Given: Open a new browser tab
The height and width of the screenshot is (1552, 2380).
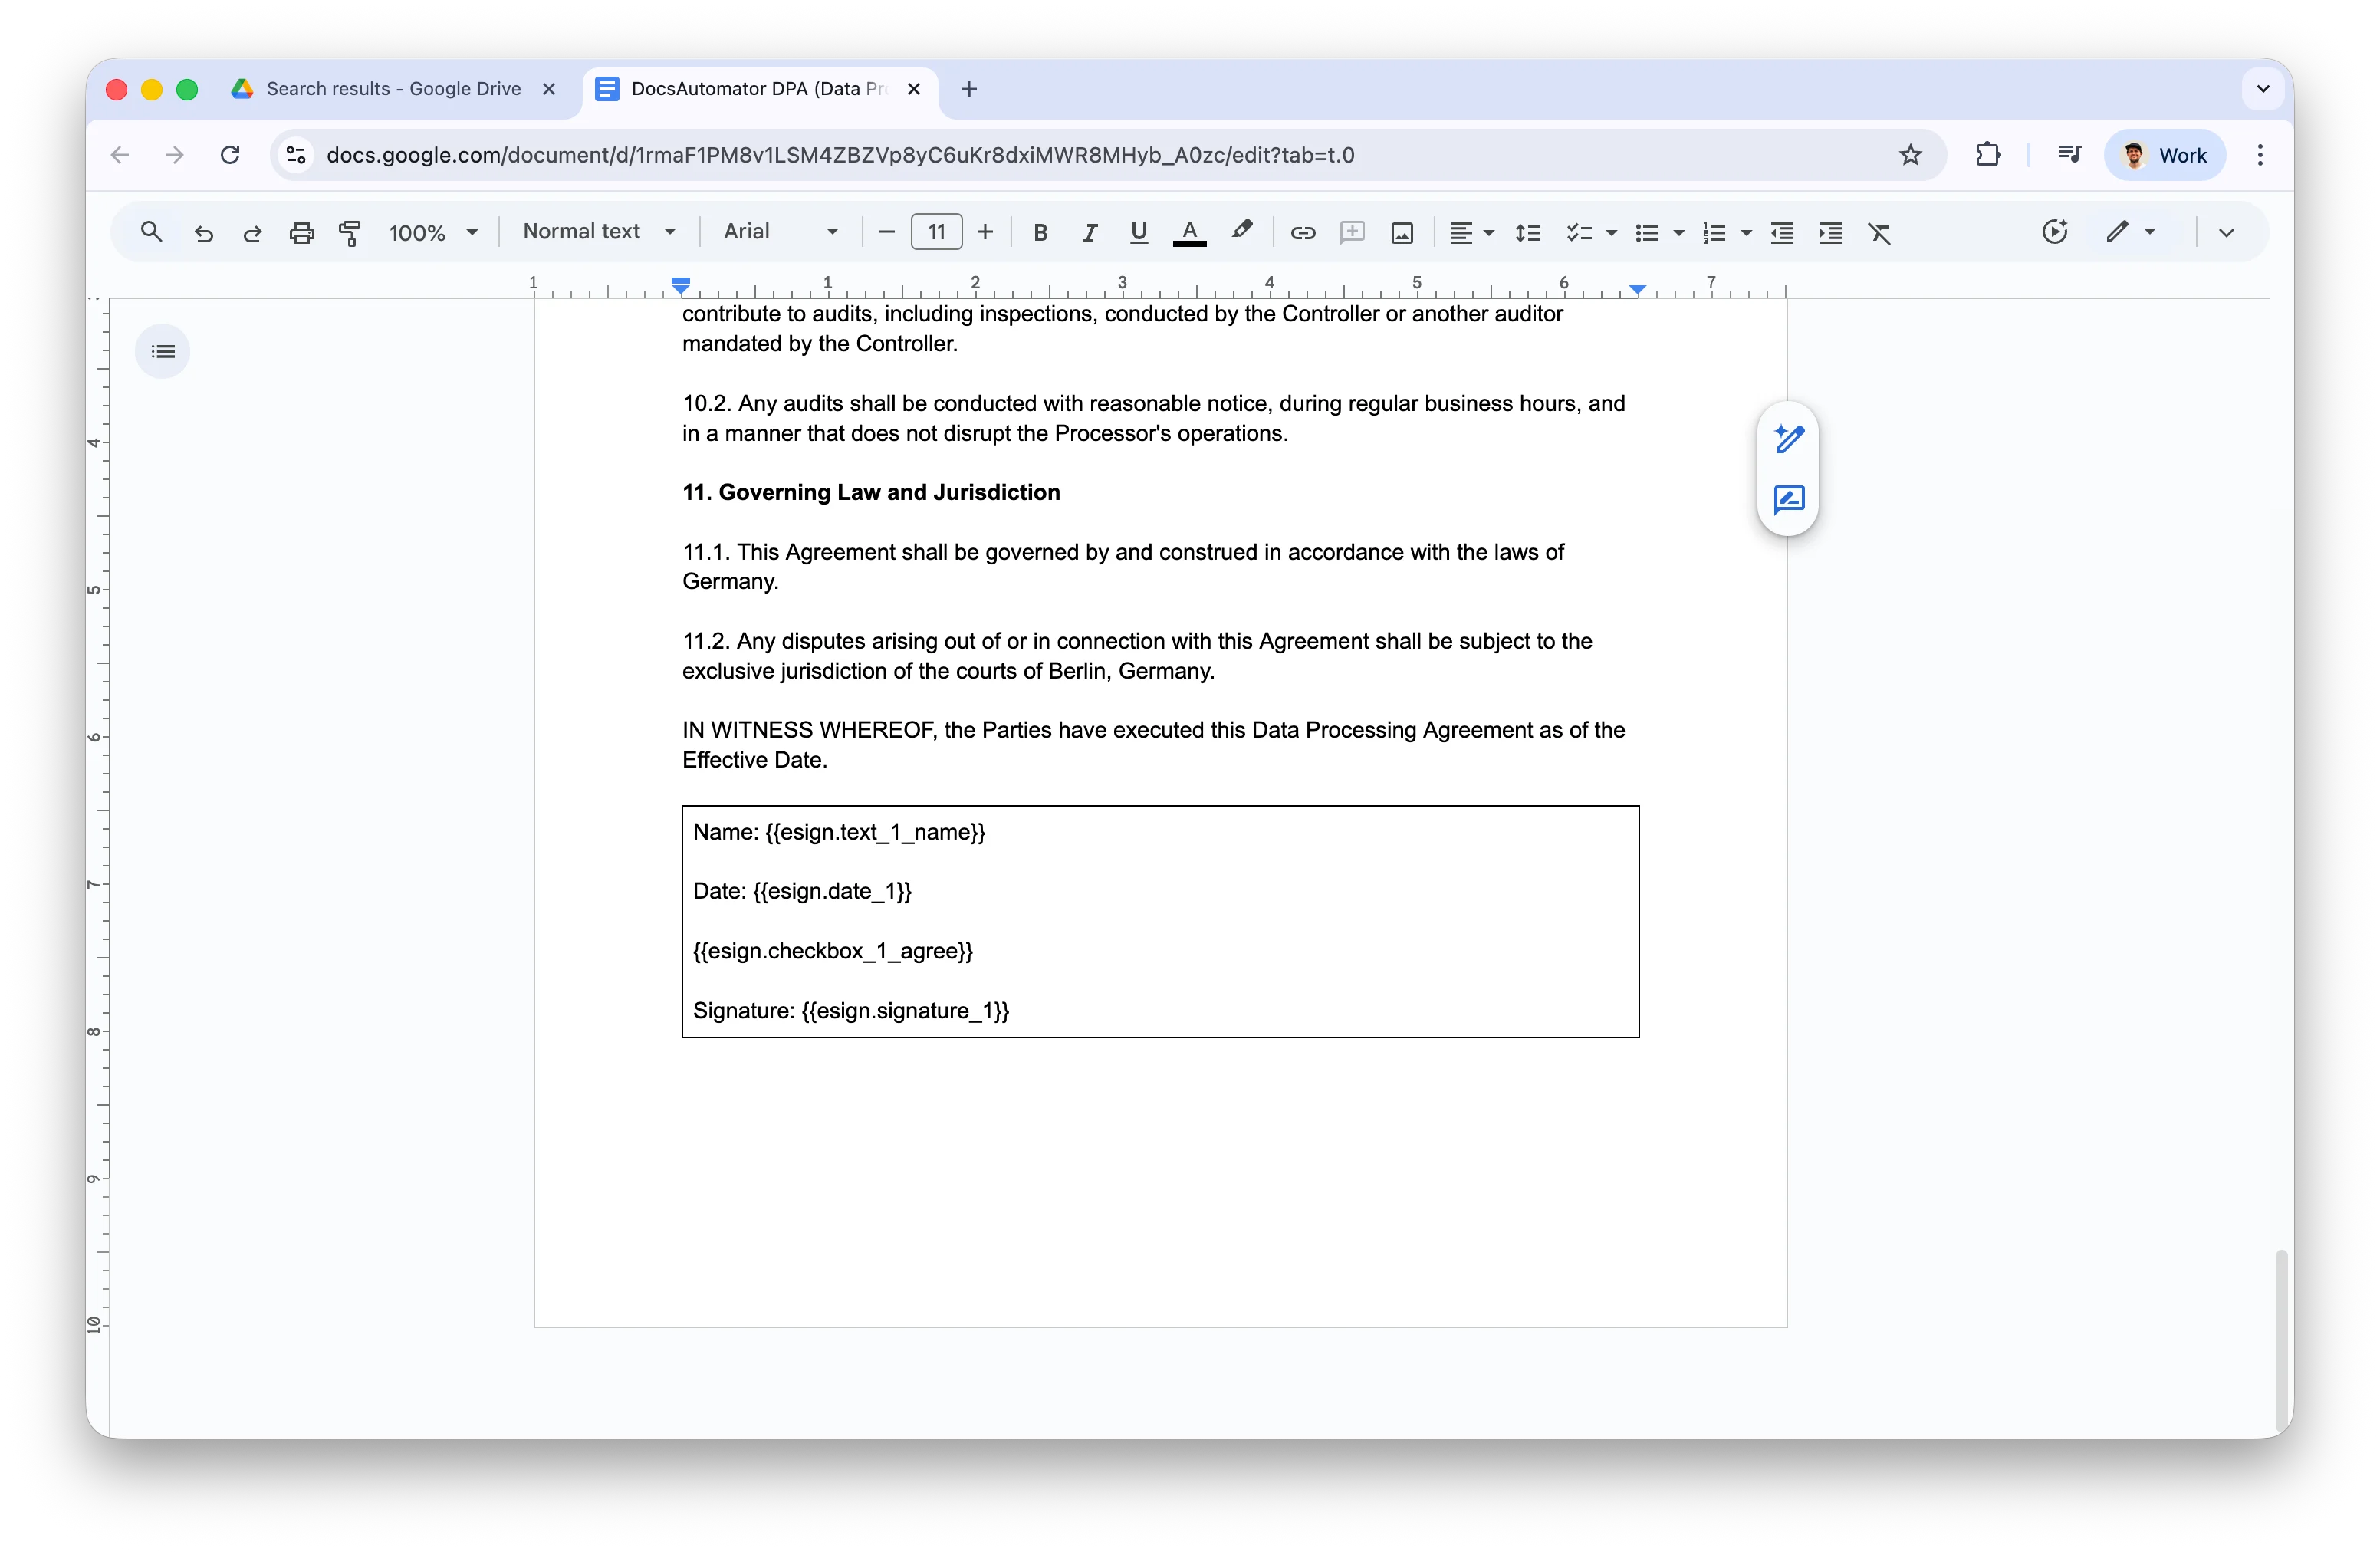Looking at the screenshot, I should tap(968, 89).
